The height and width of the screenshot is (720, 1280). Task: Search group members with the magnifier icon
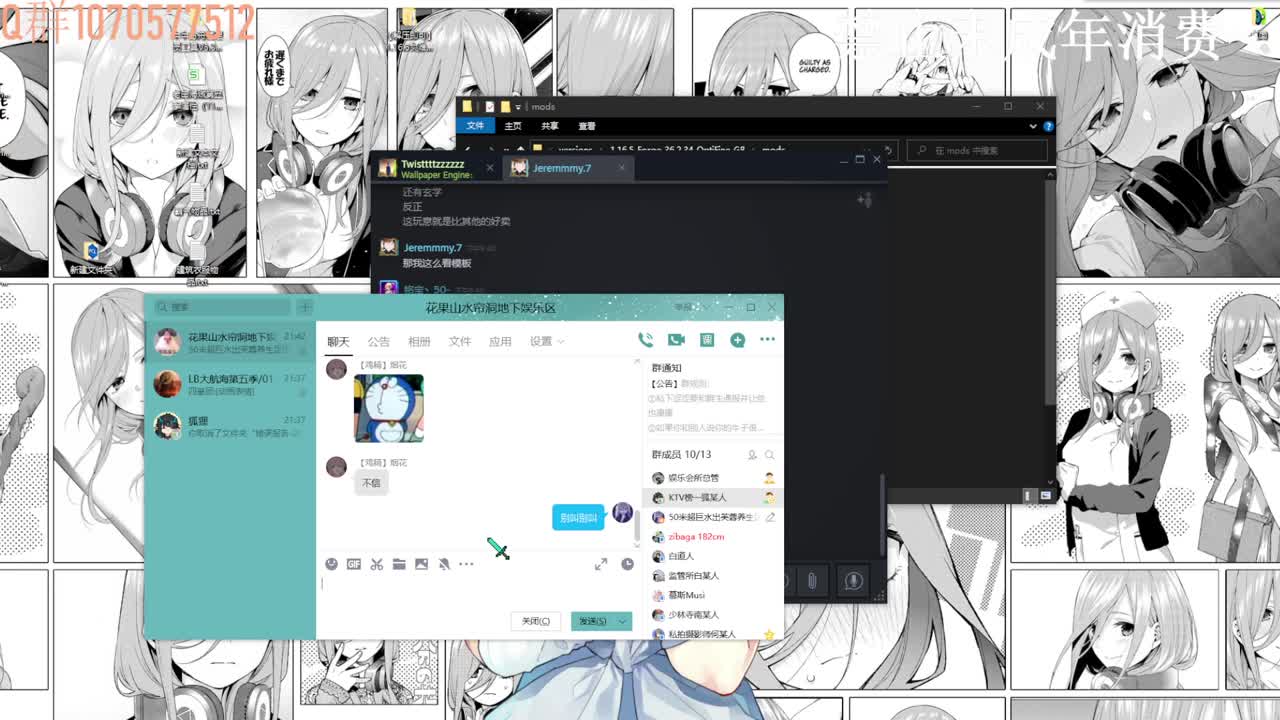(769, 455)
